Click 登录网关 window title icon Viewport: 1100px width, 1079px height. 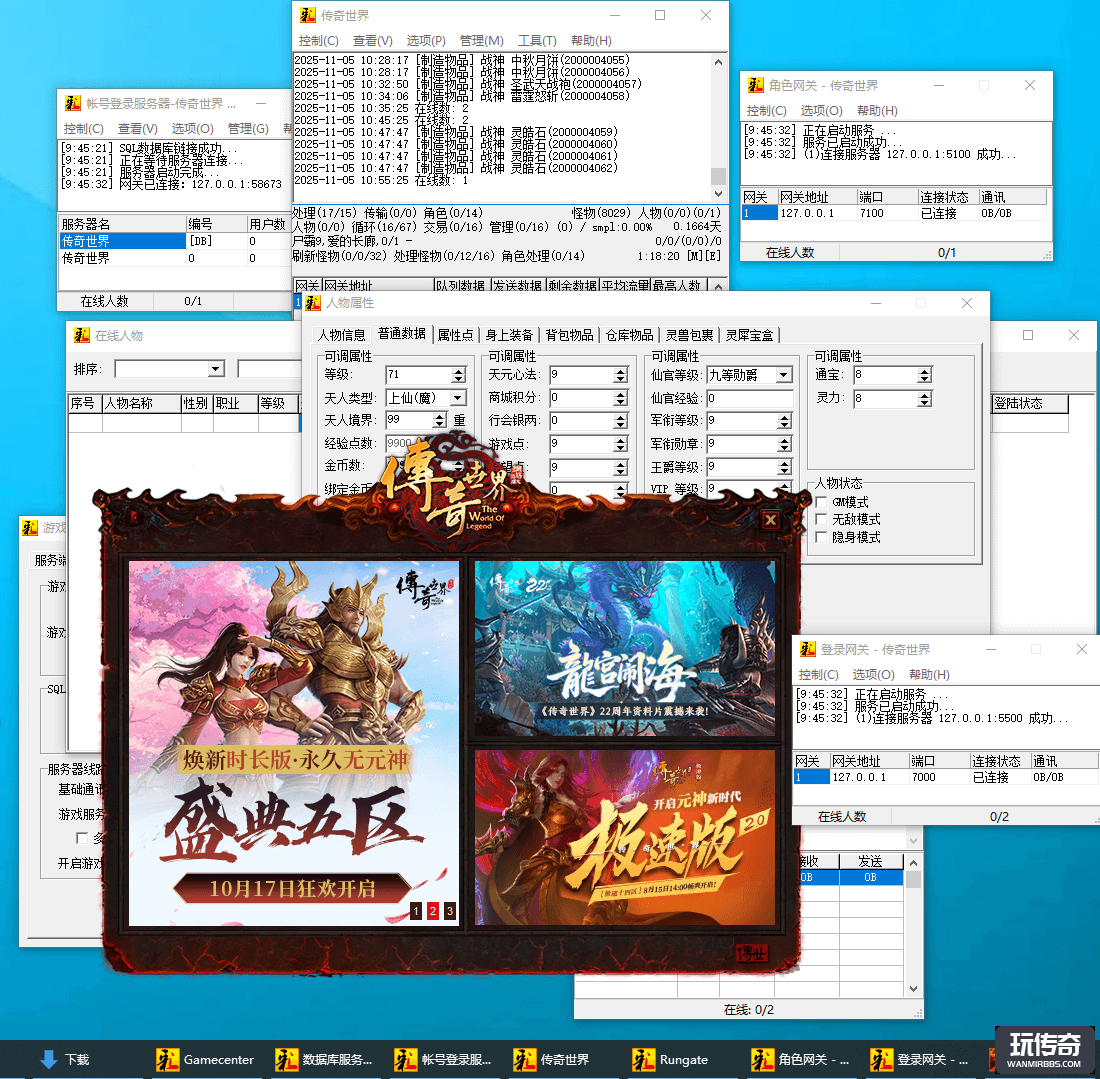click(807, 649)
